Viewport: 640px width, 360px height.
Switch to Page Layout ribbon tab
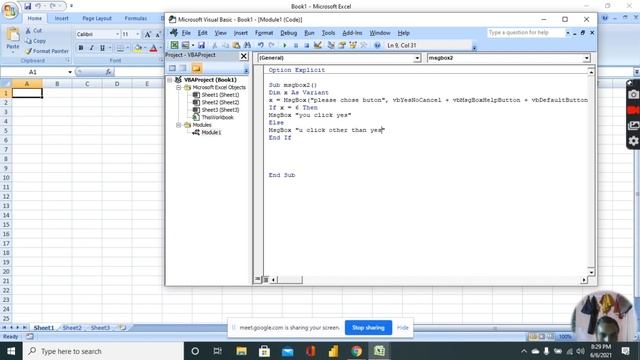97,18
